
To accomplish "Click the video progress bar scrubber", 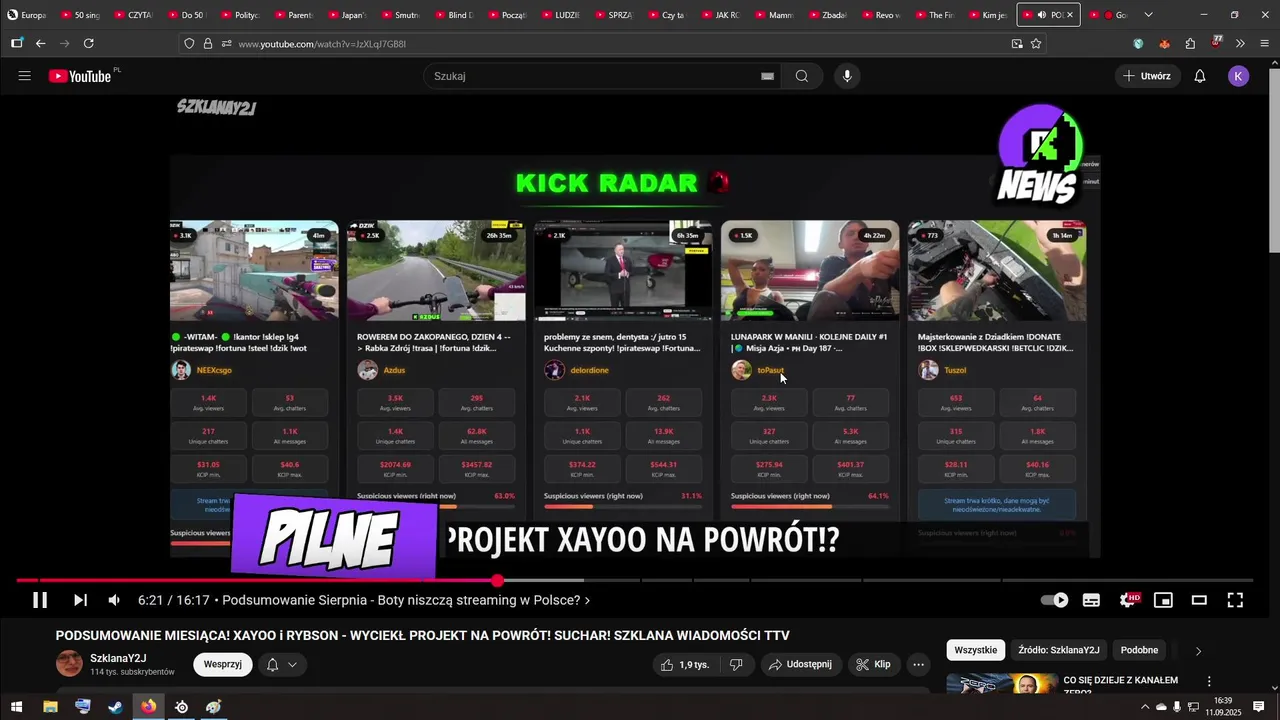I will 497,580.
